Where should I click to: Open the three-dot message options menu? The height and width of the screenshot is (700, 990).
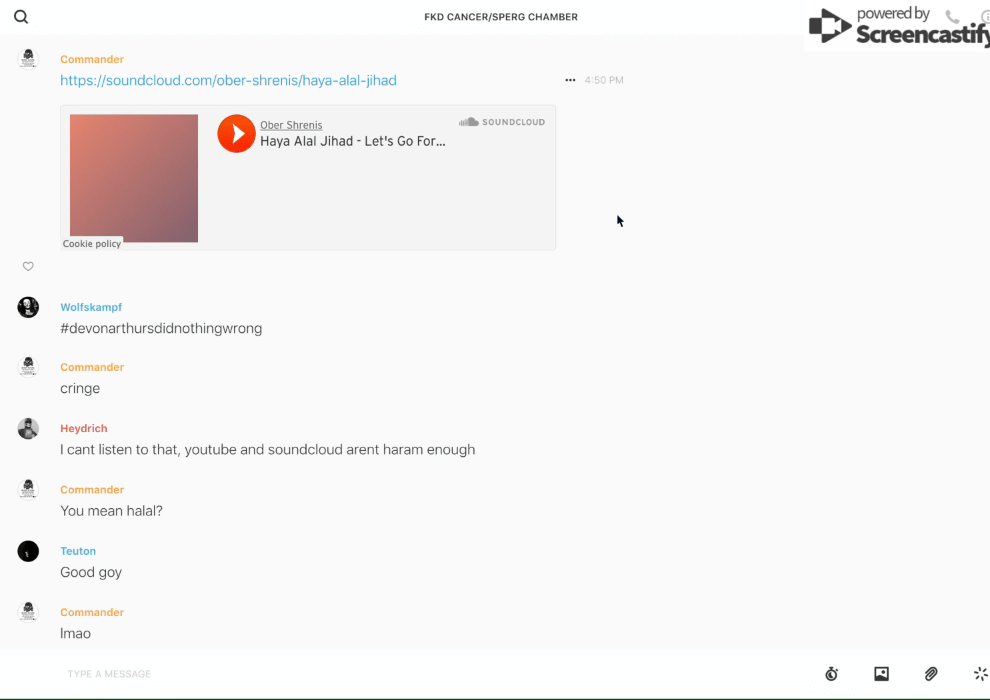click(x=570, y=80)
